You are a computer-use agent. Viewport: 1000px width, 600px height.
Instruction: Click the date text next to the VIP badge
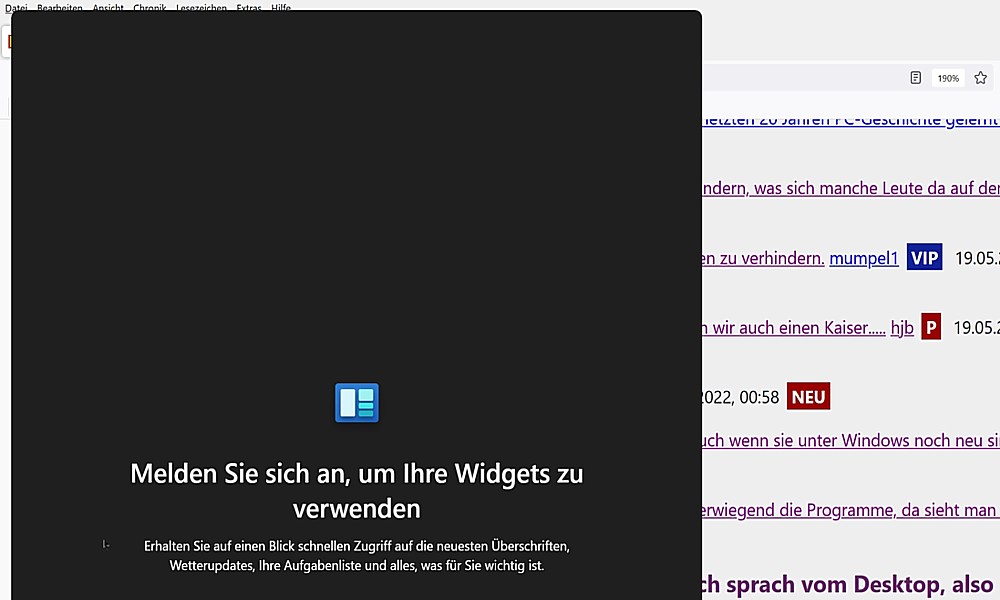coord(977,258)
